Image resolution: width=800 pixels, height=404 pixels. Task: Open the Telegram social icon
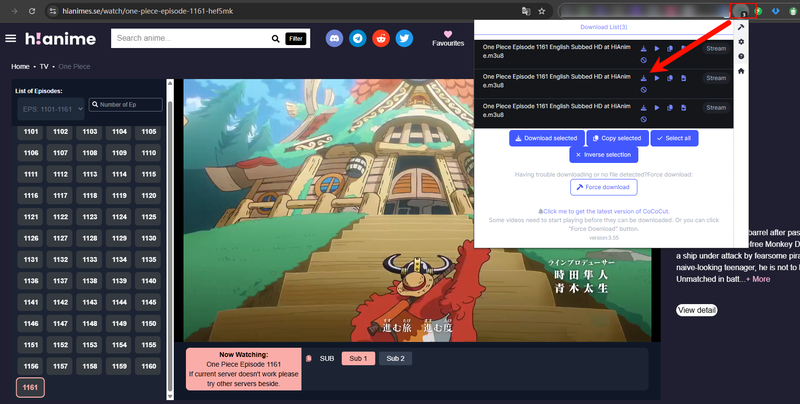point(358,38)
